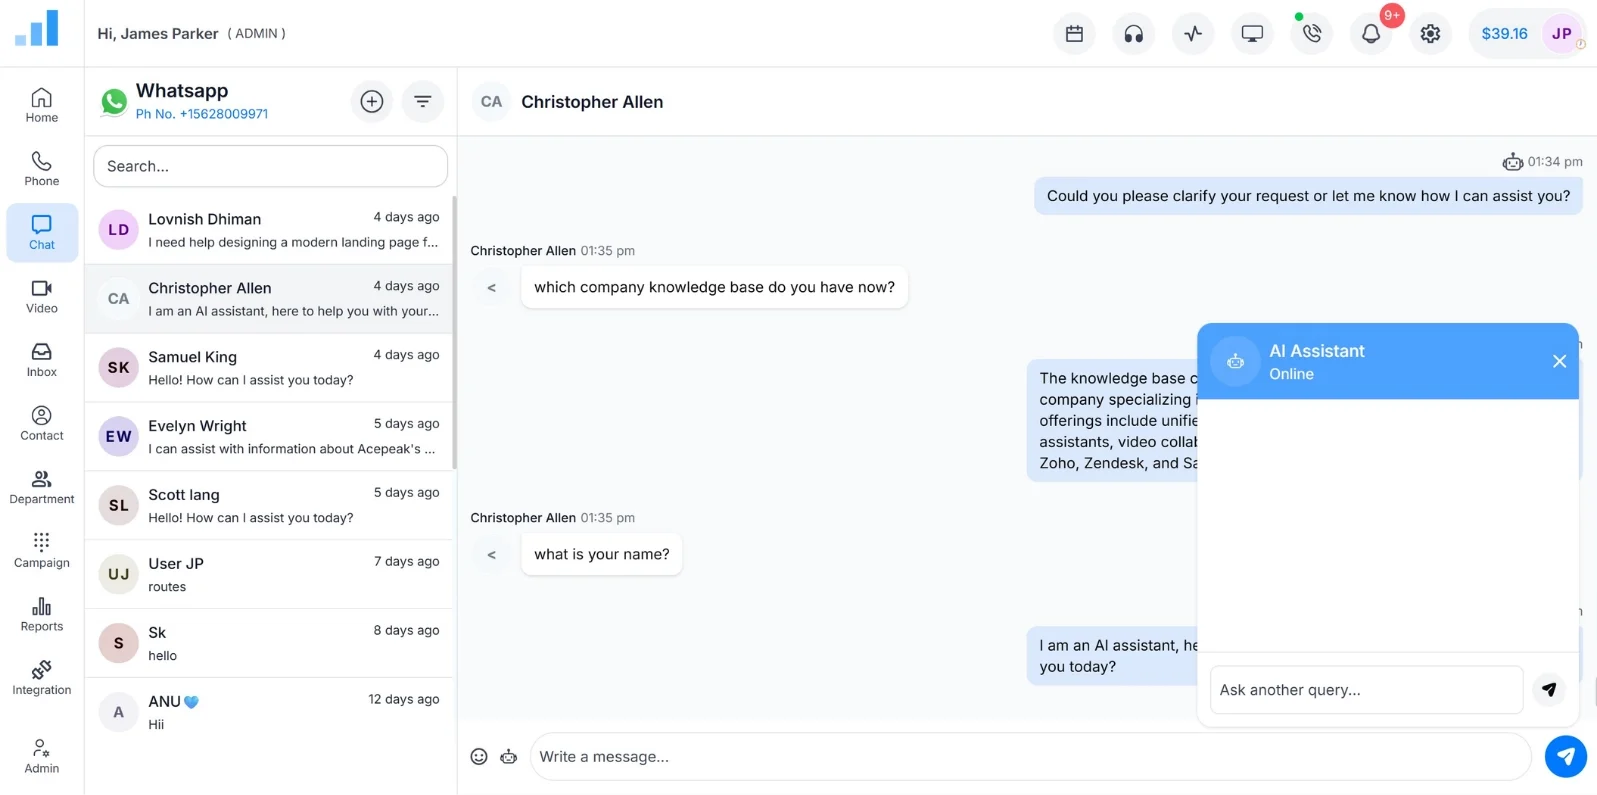Screen dimensions: 1597x795
Task: Open the calendar icon in top bar
Action: click(x=1074, y=34)
